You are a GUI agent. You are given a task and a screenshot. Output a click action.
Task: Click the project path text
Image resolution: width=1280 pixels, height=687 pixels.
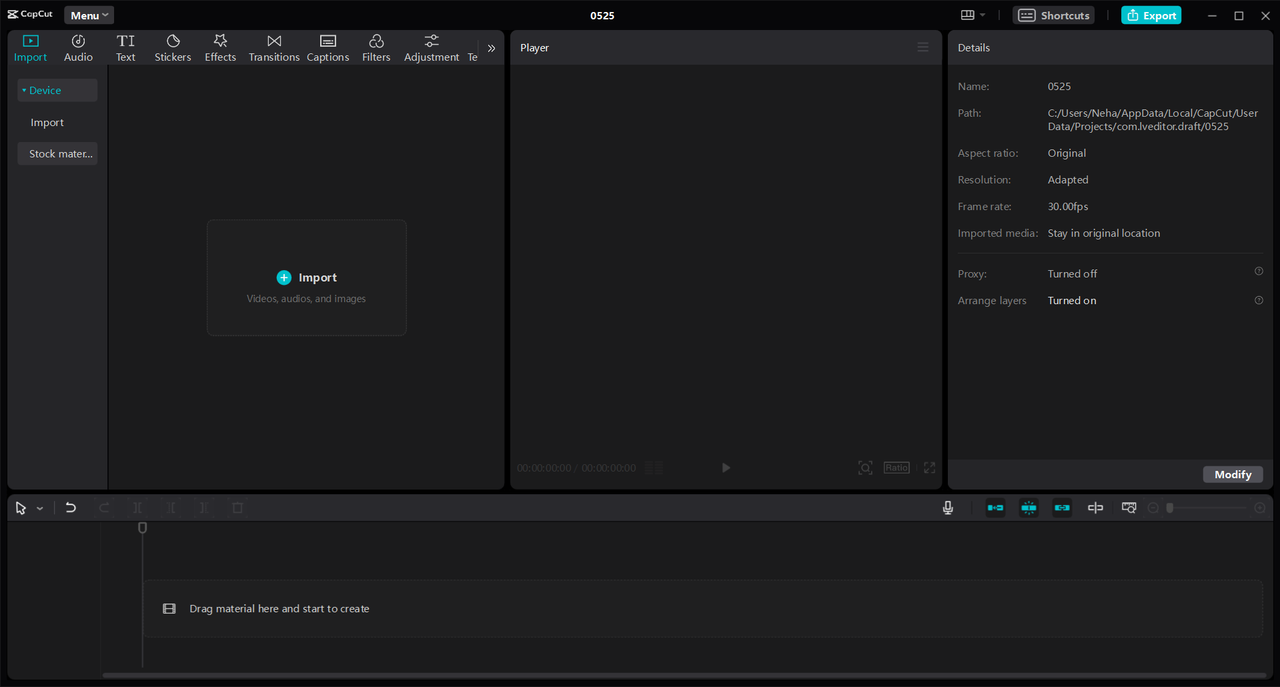point(1153,120)
